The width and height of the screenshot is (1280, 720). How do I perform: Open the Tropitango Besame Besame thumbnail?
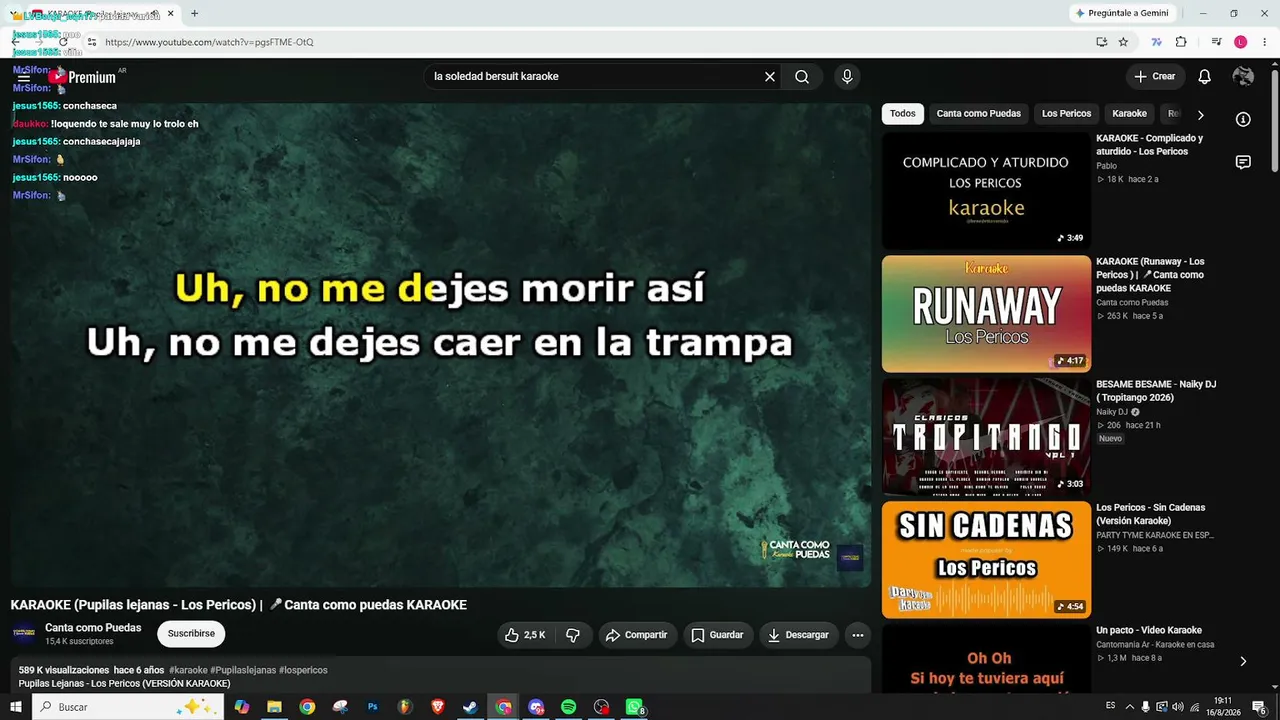point(986,437)
